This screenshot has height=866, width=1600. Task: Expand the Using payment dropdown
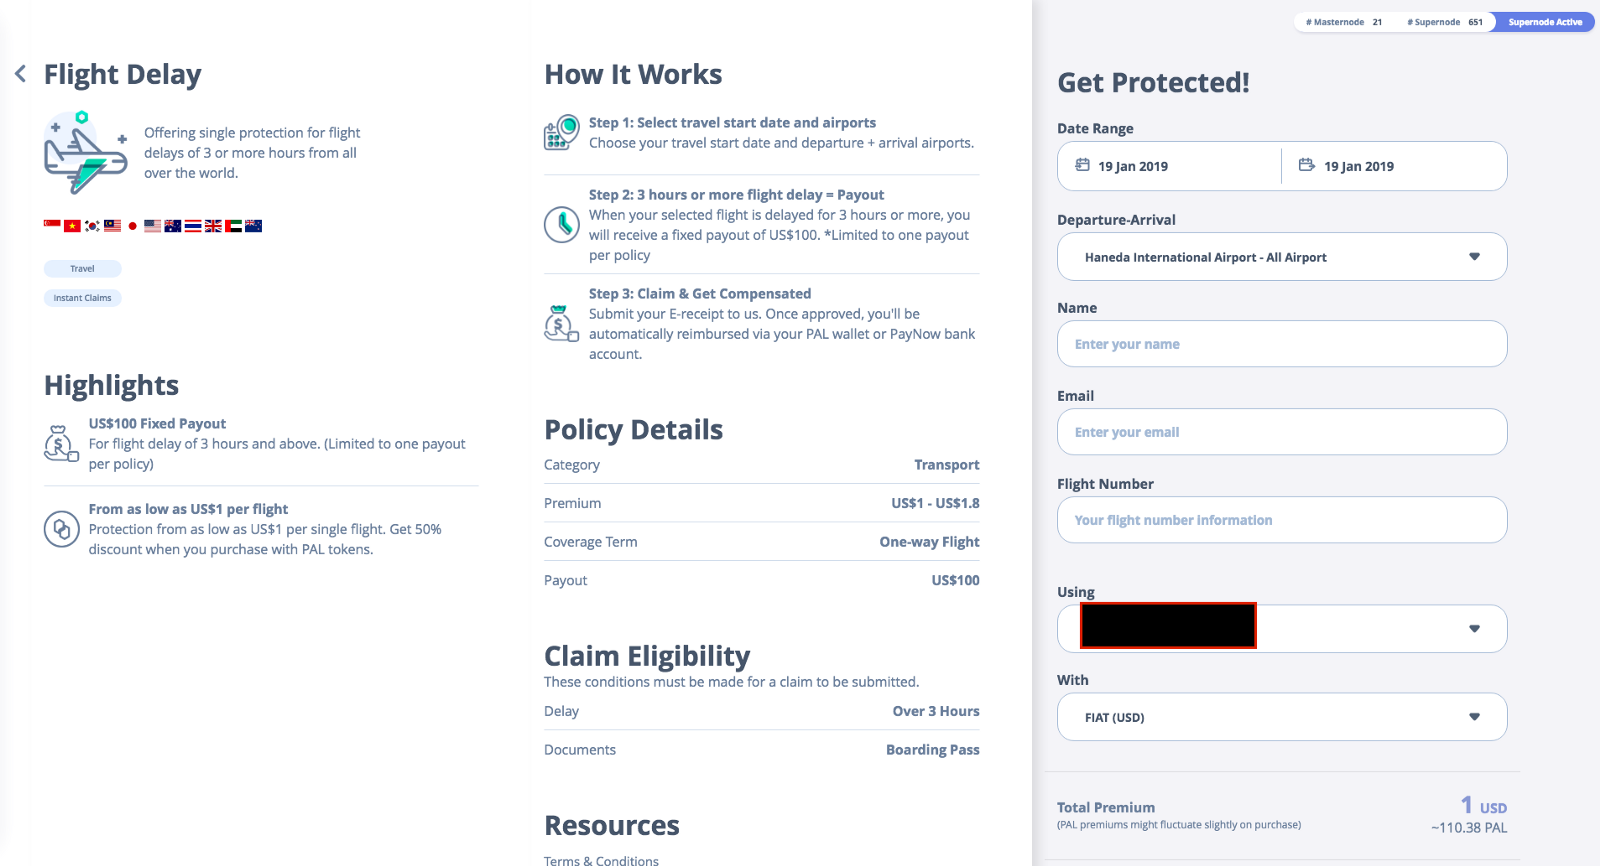pos(1473,629)
